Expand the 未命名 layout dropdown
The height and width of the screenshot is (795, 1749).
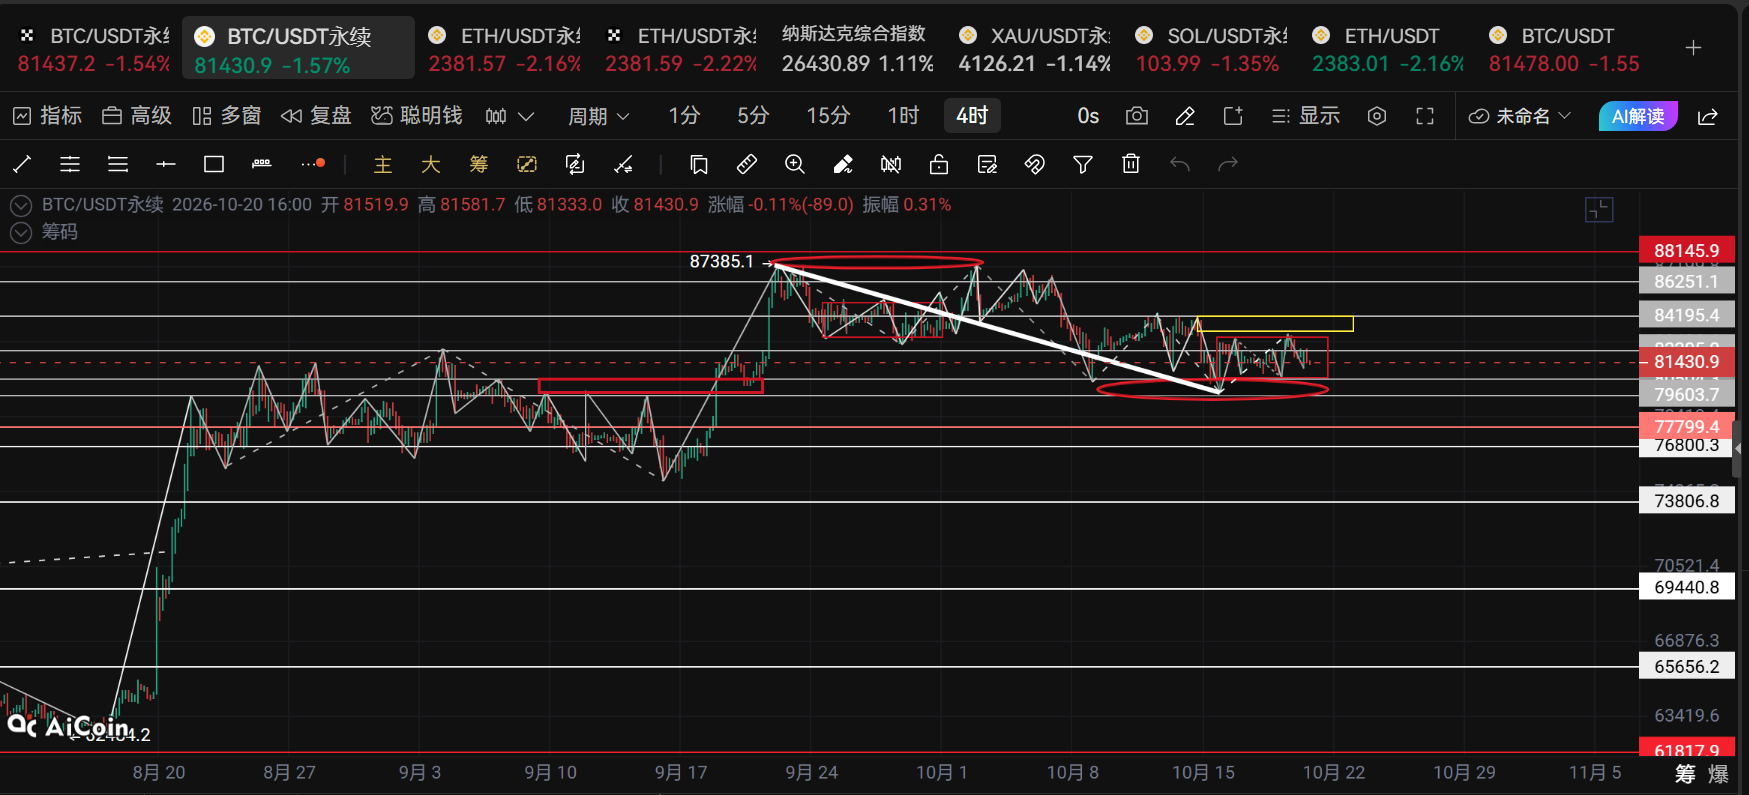coord(1520,116)
